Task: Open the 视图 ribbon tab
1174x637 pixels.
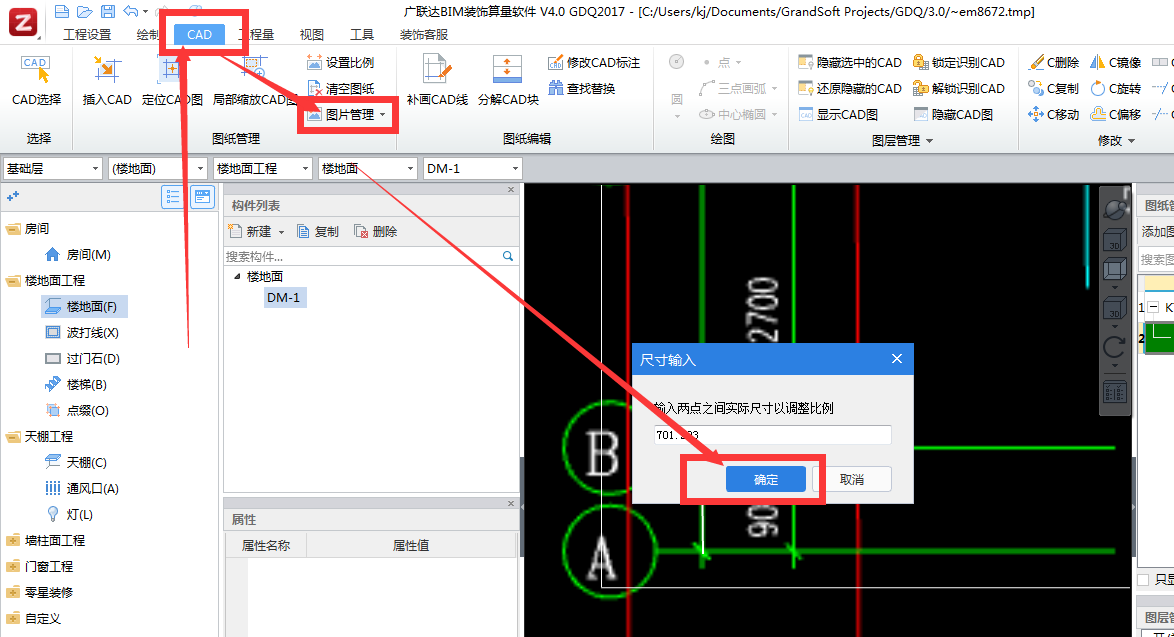Action: click(x=311, y=34)
